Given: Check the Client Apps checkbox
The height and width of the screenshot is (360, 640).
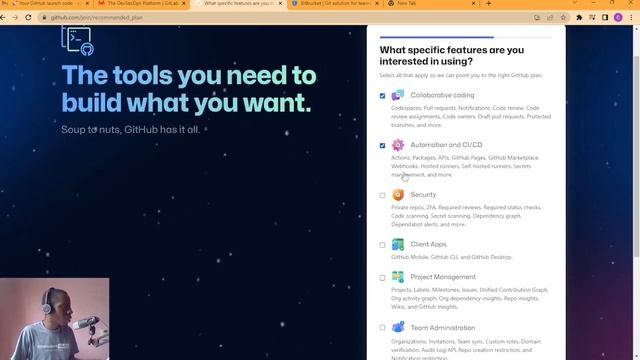Looking at the screenshot, I should pos(382,245).
